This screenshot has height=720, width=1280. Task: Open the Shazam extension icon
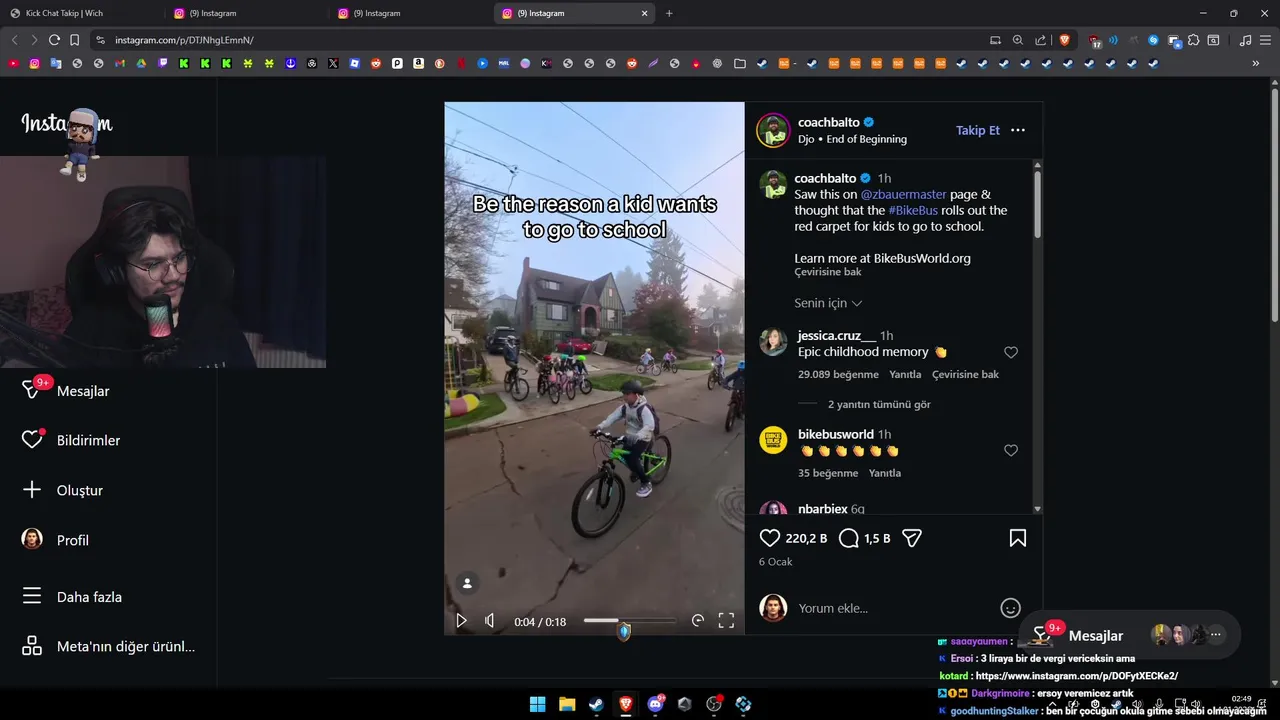point(1153,40)
